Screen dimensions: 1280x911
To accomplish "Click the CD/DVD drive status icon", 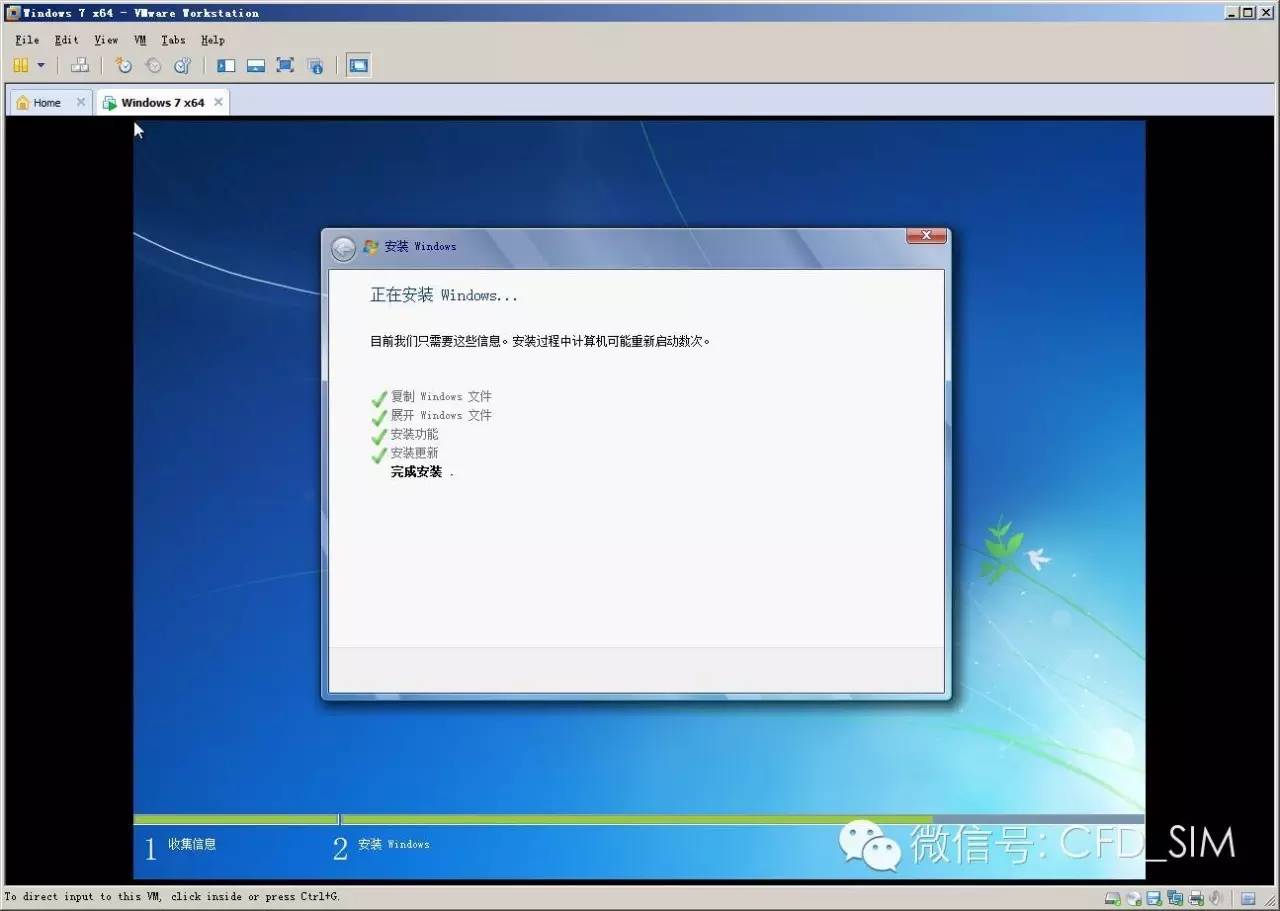I will [1133, 898].
